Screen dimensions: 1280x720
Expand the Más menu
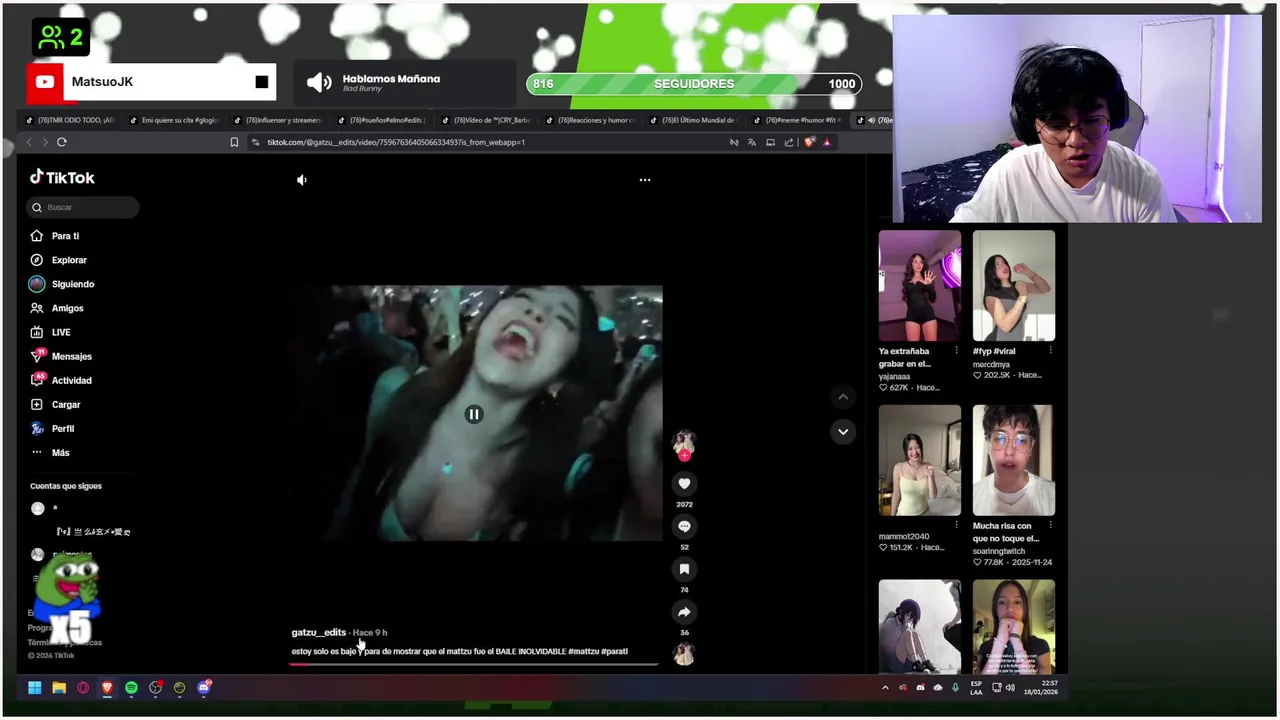[51, 452]
